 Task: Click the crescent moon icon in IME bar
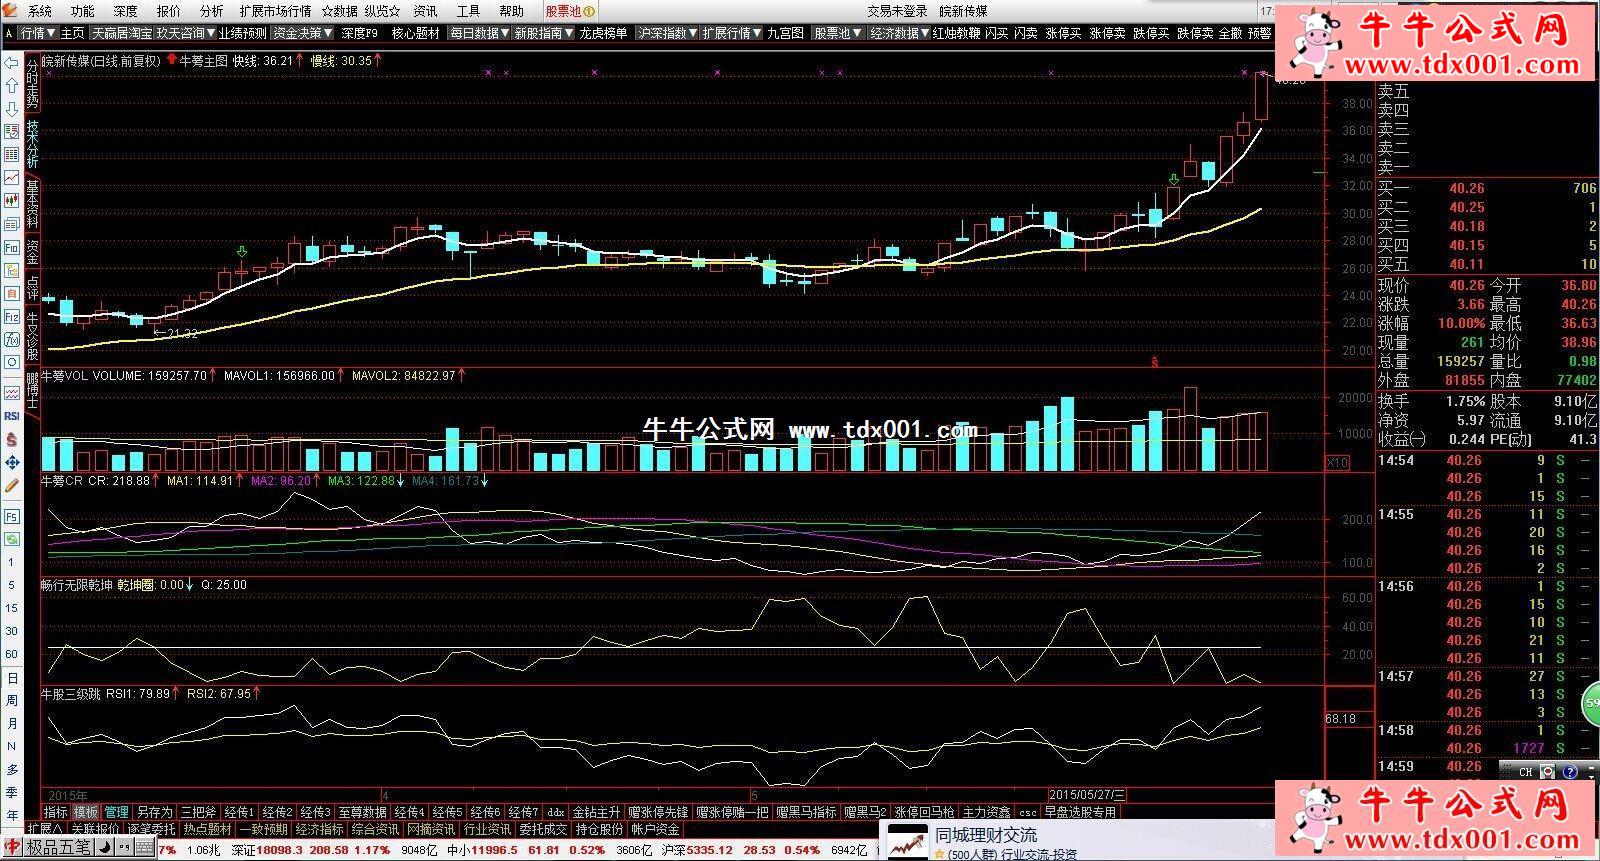point(103,848)
